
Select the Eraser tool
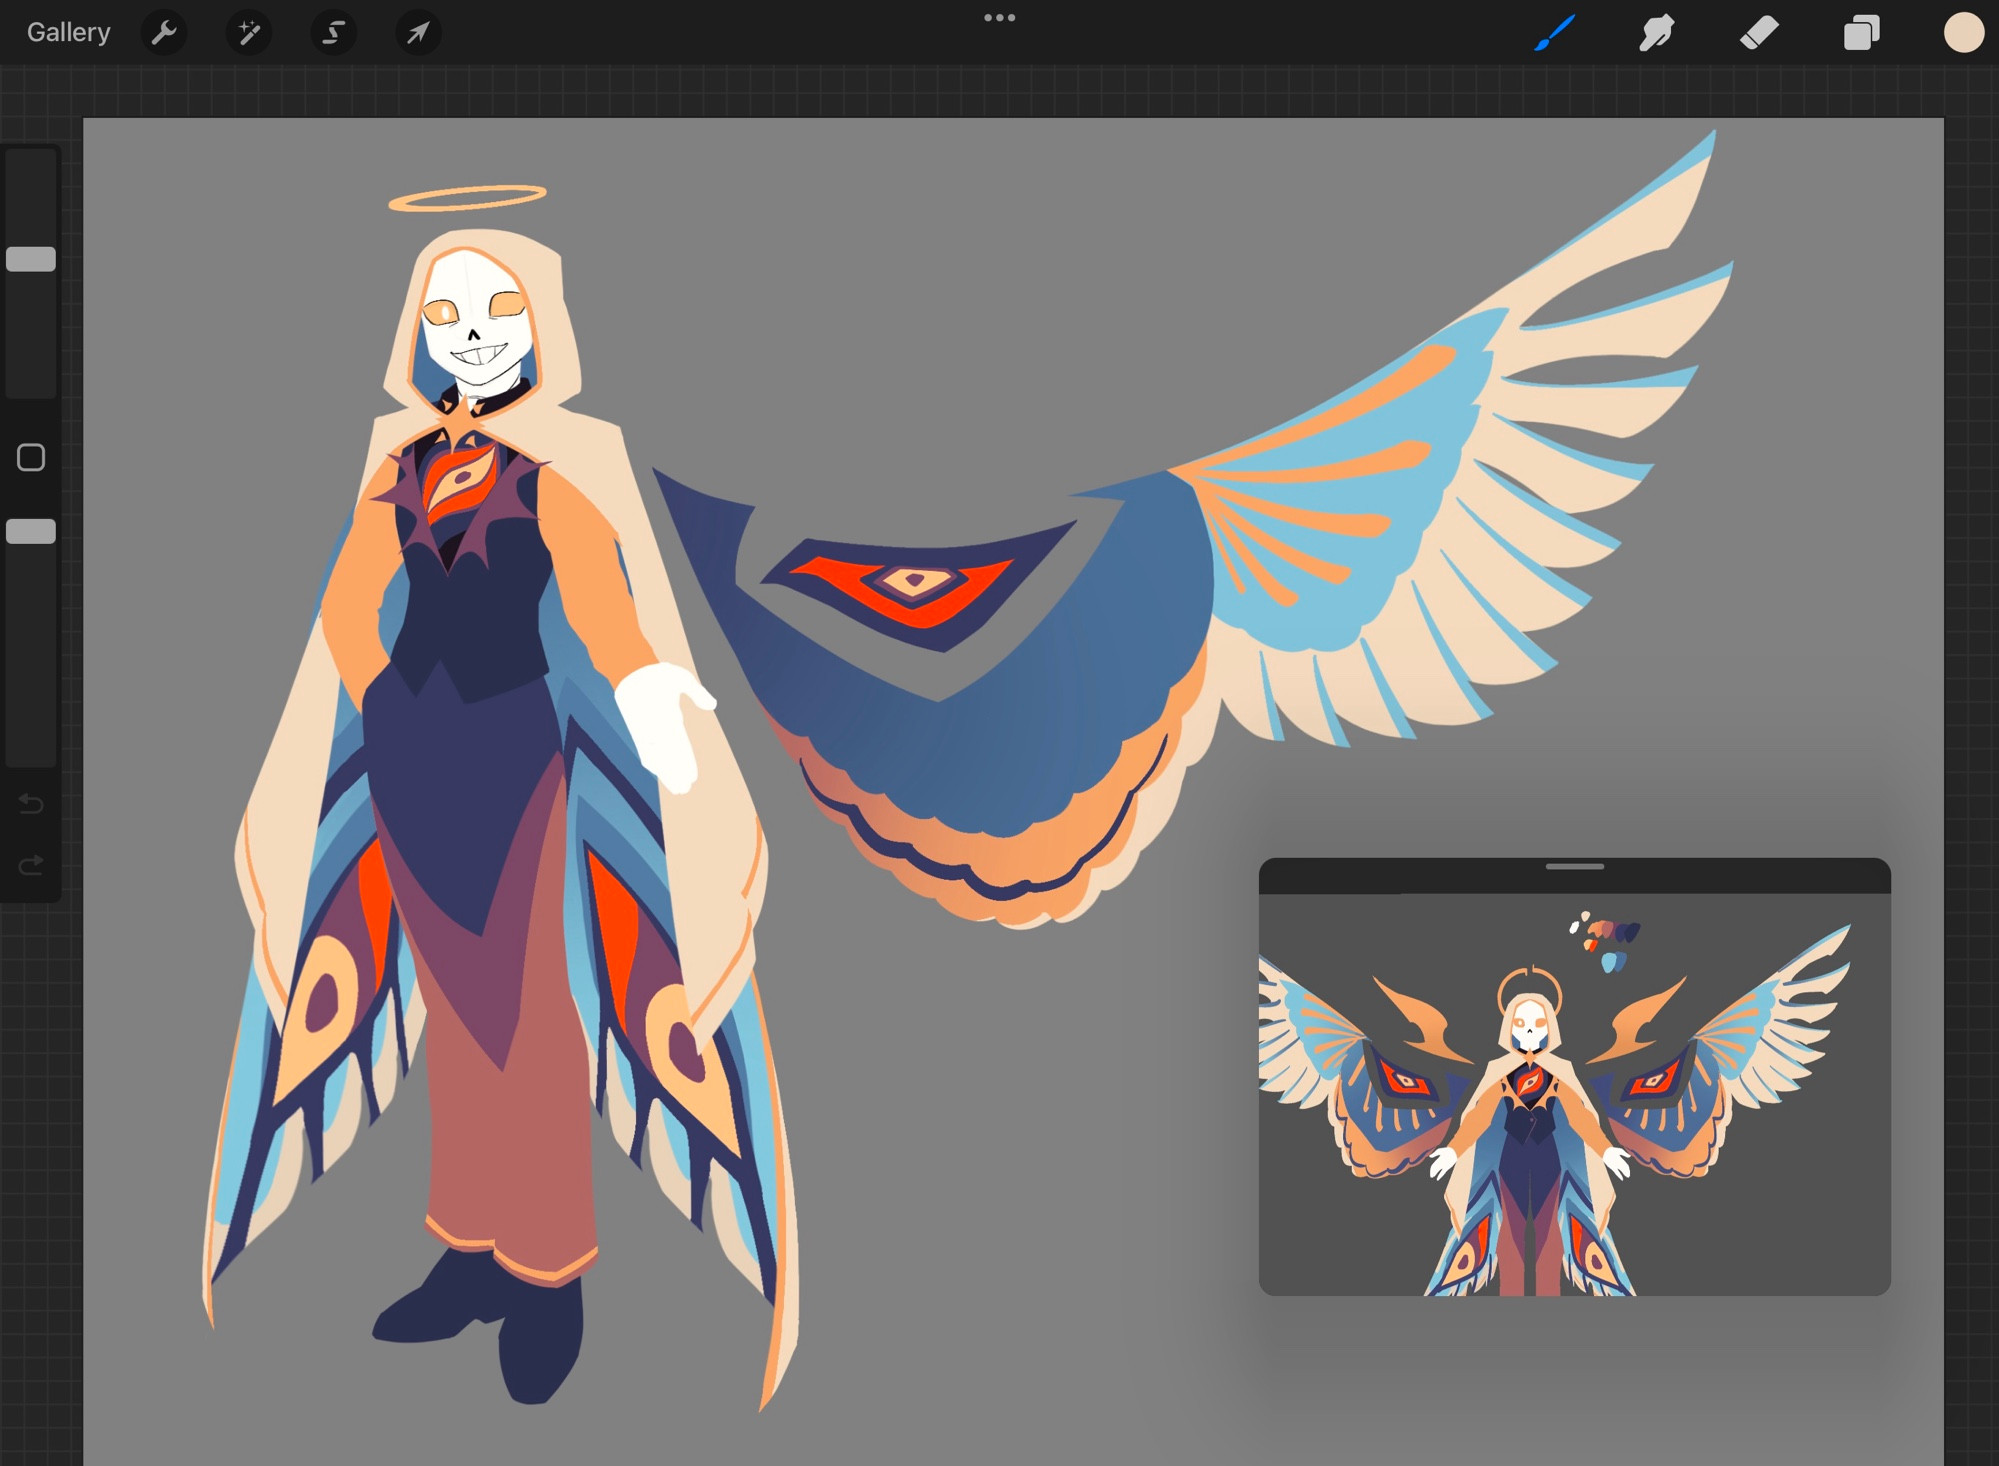[x=1759, y=33]
